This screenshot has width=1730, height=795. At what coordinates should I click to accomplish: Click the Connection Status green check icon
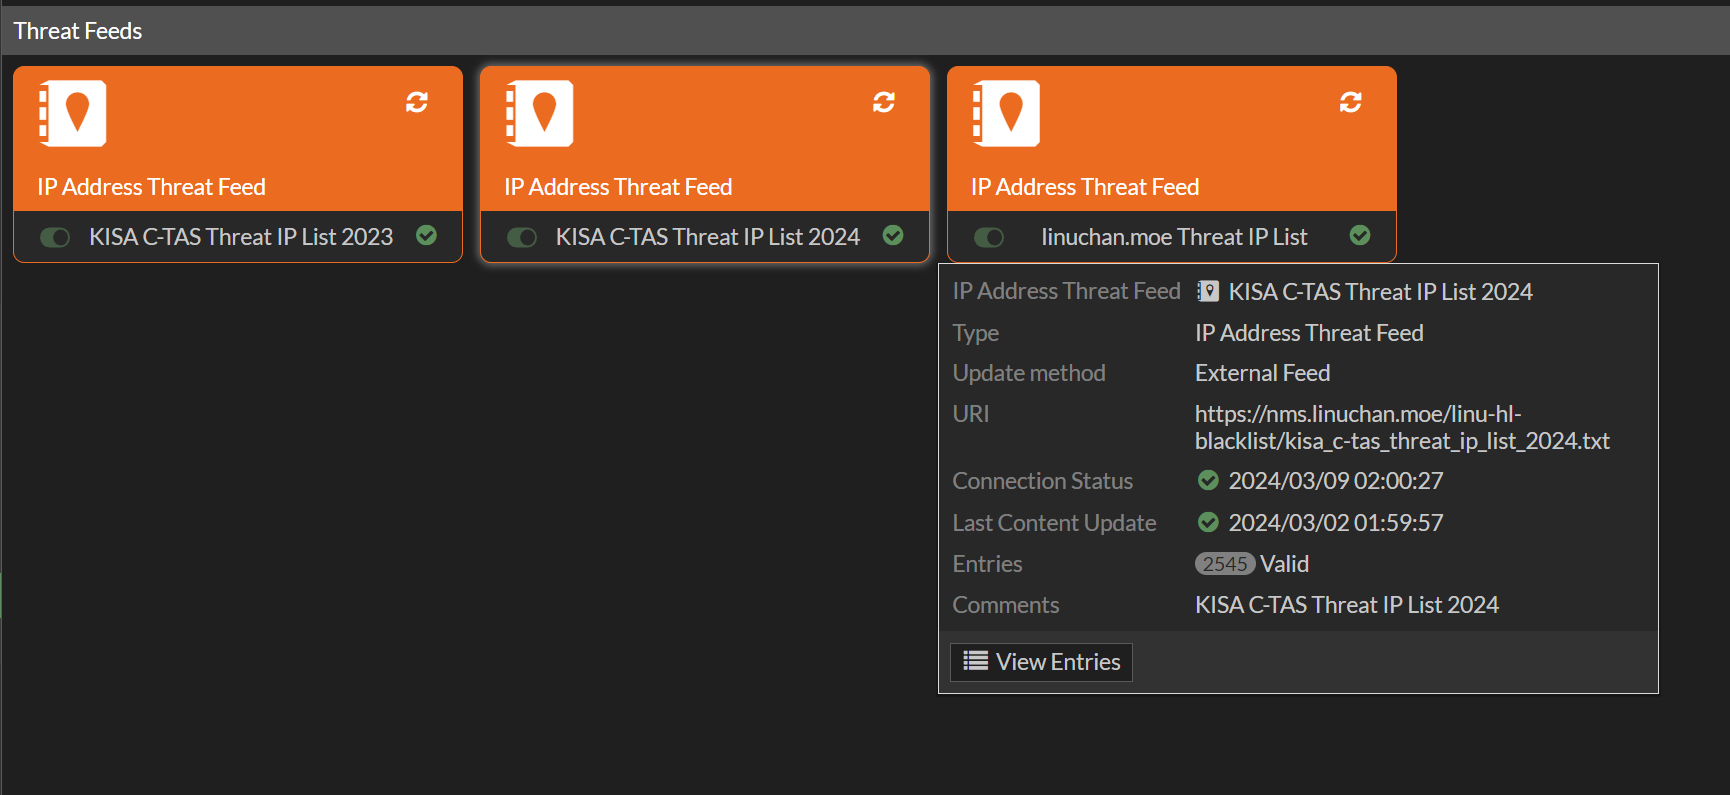click(1208, 480)
